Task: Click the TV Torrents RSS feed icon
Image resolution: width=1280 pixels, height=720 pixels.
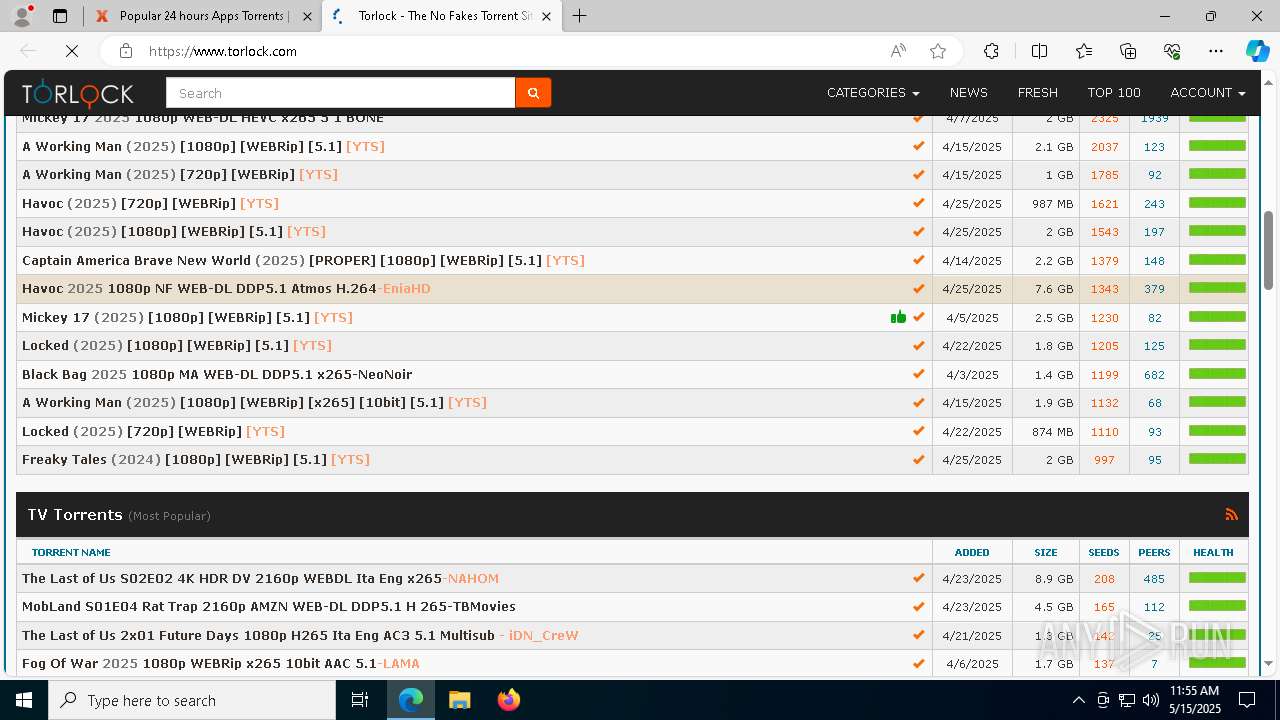Action: click(1231, 515)
